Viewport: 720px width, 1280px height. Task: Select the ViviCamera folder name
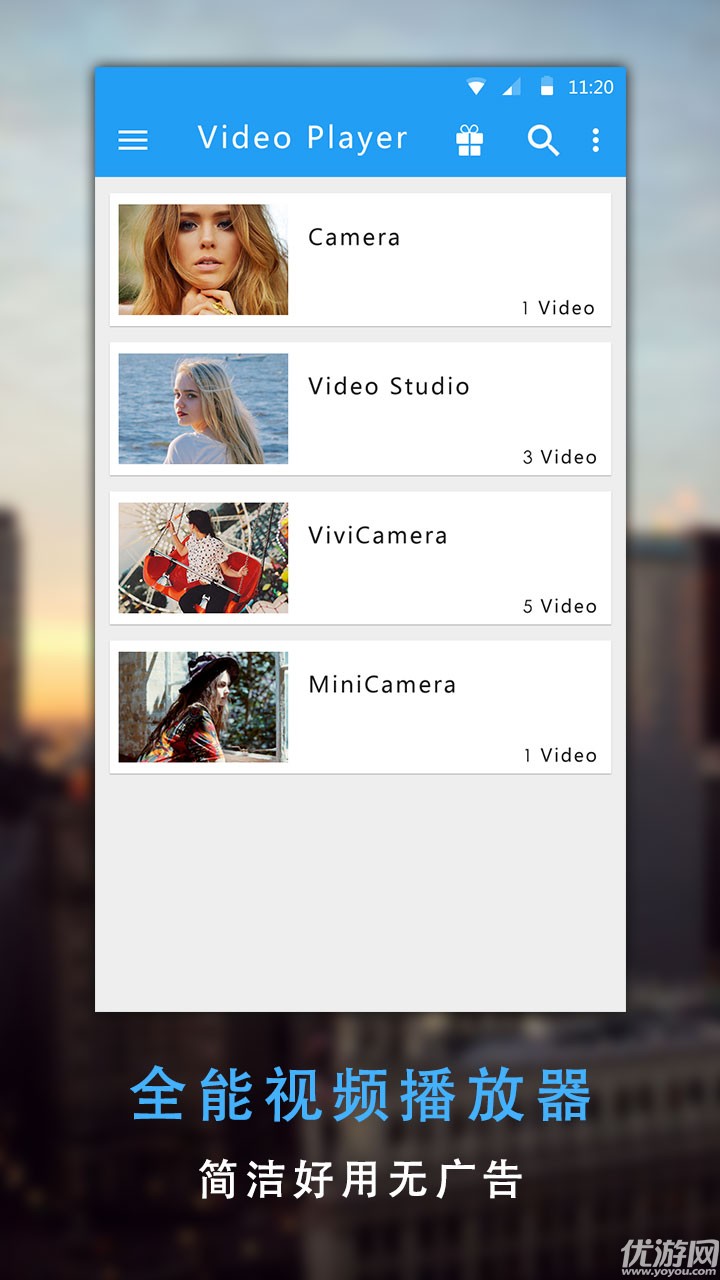(377, 536)
